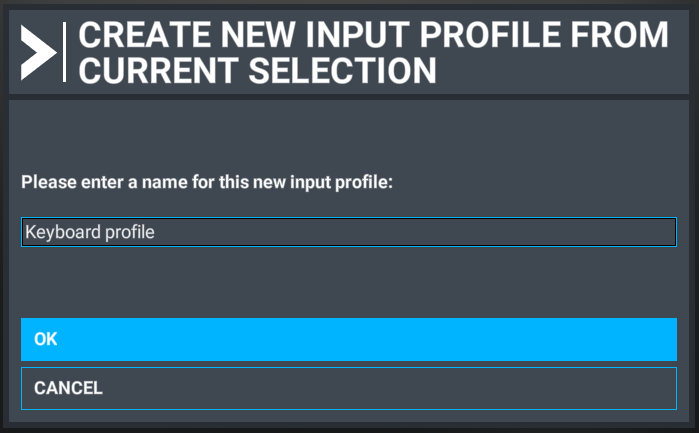Click the "OK" label text on blue button

[x=45, y=339]
